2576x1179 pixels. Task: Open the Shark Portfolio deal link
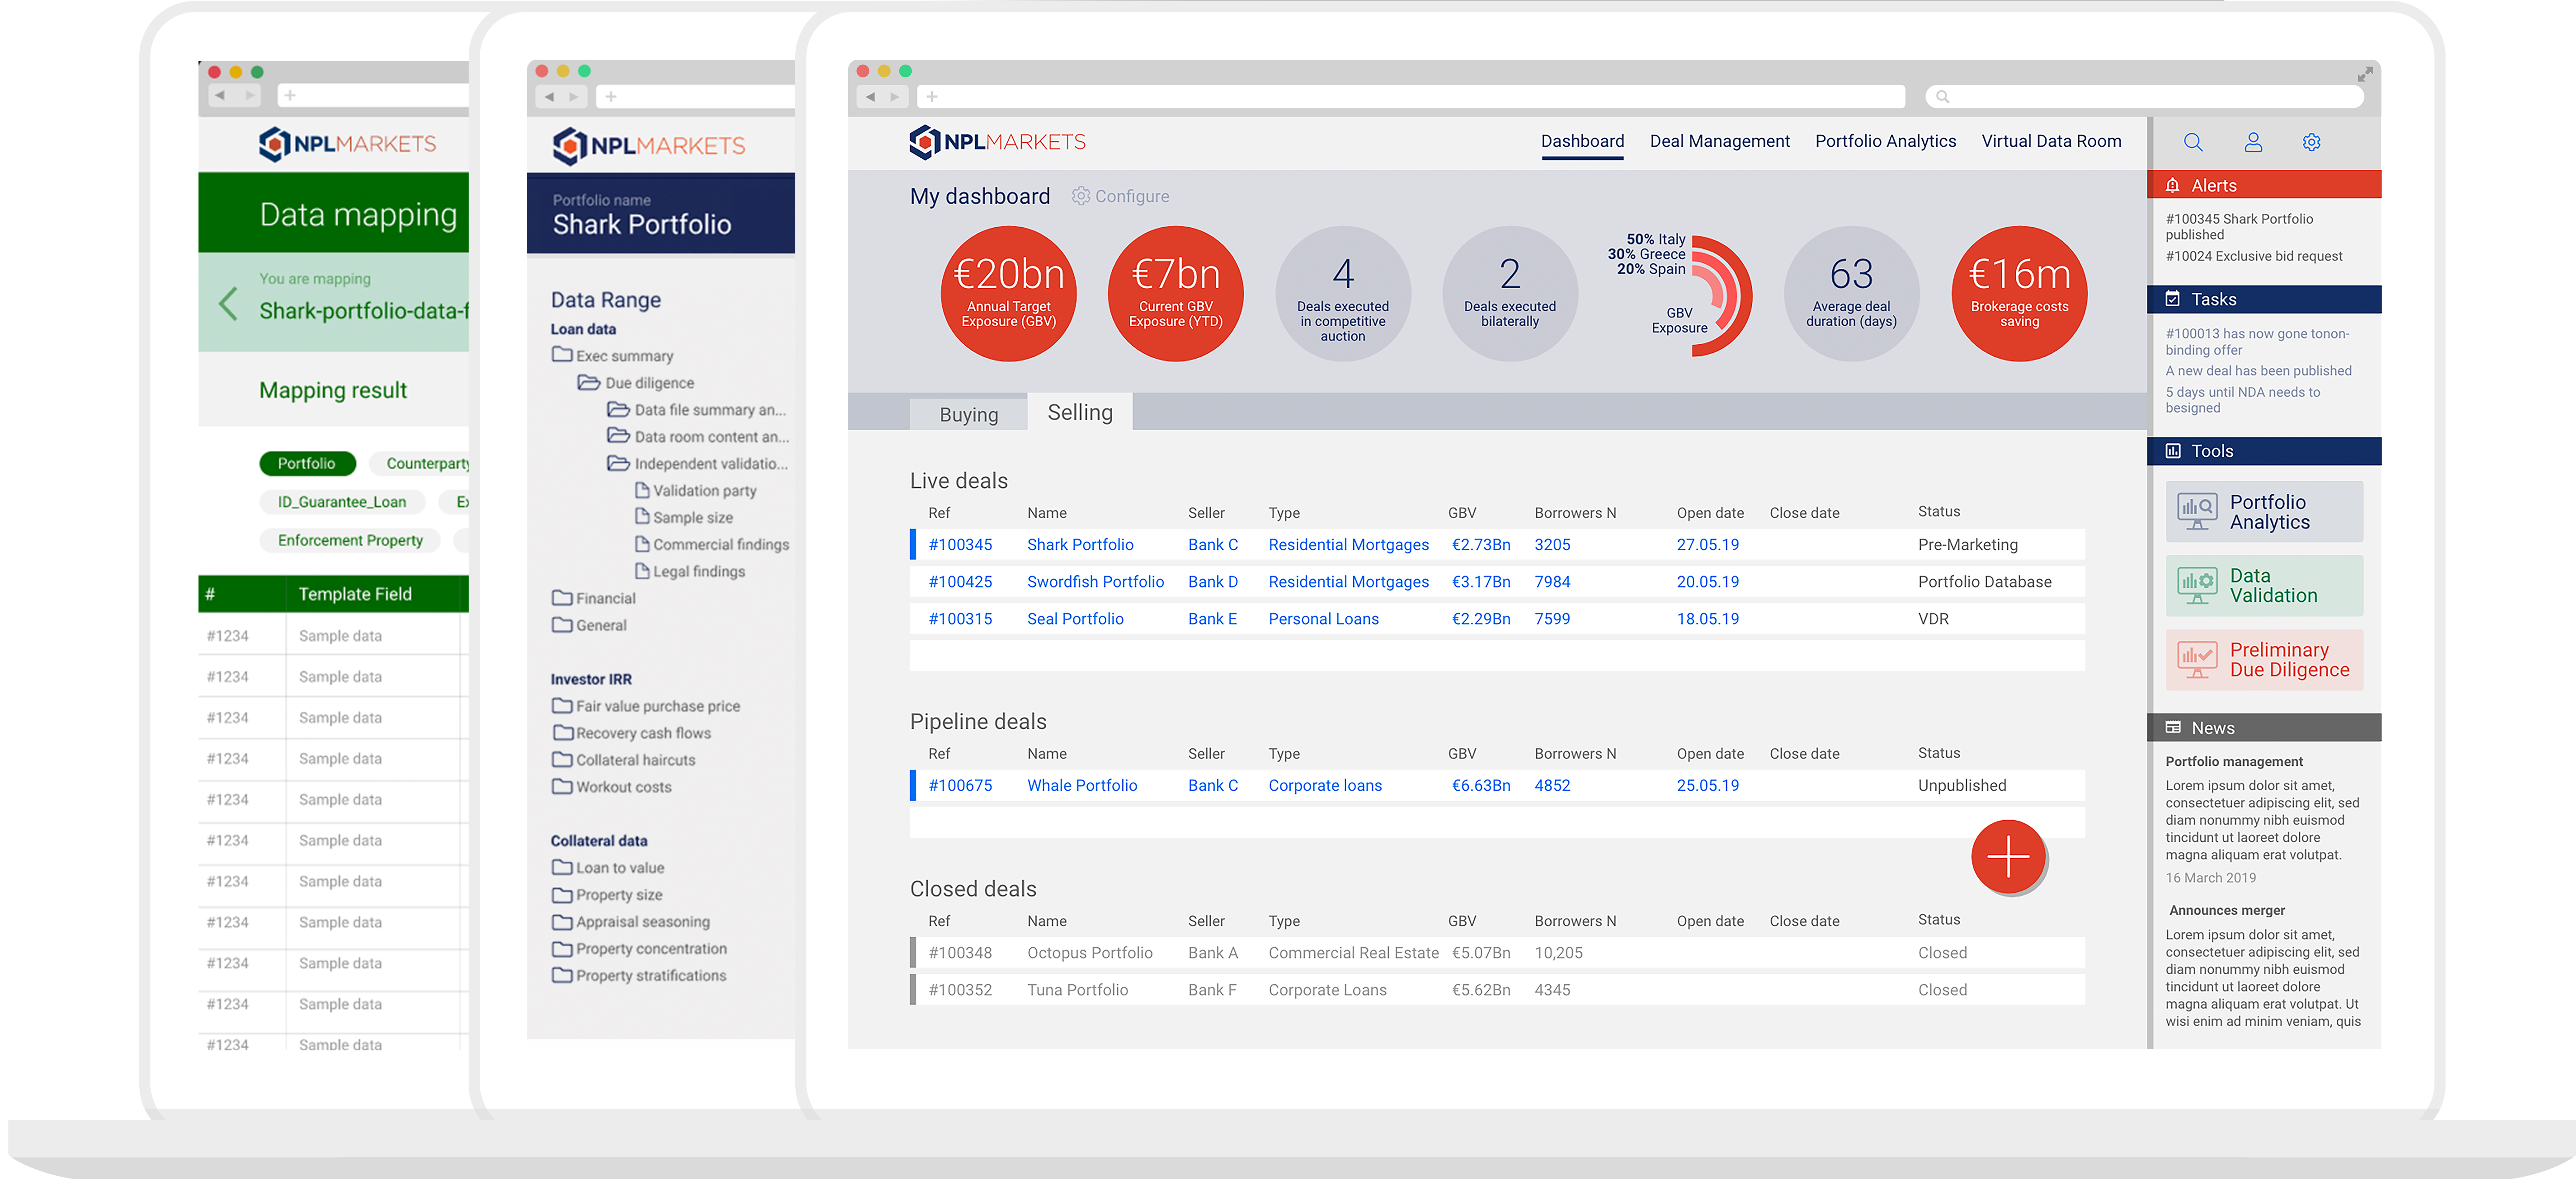[1080, 545]
